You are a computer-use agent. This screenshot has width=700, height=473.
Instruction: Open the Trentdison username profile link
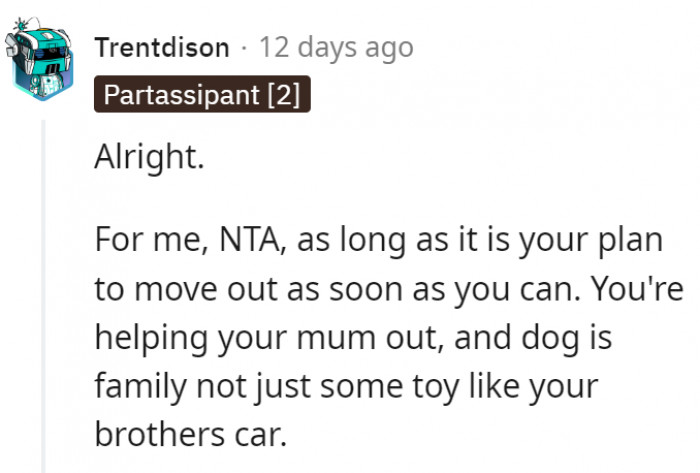[162, 47]
